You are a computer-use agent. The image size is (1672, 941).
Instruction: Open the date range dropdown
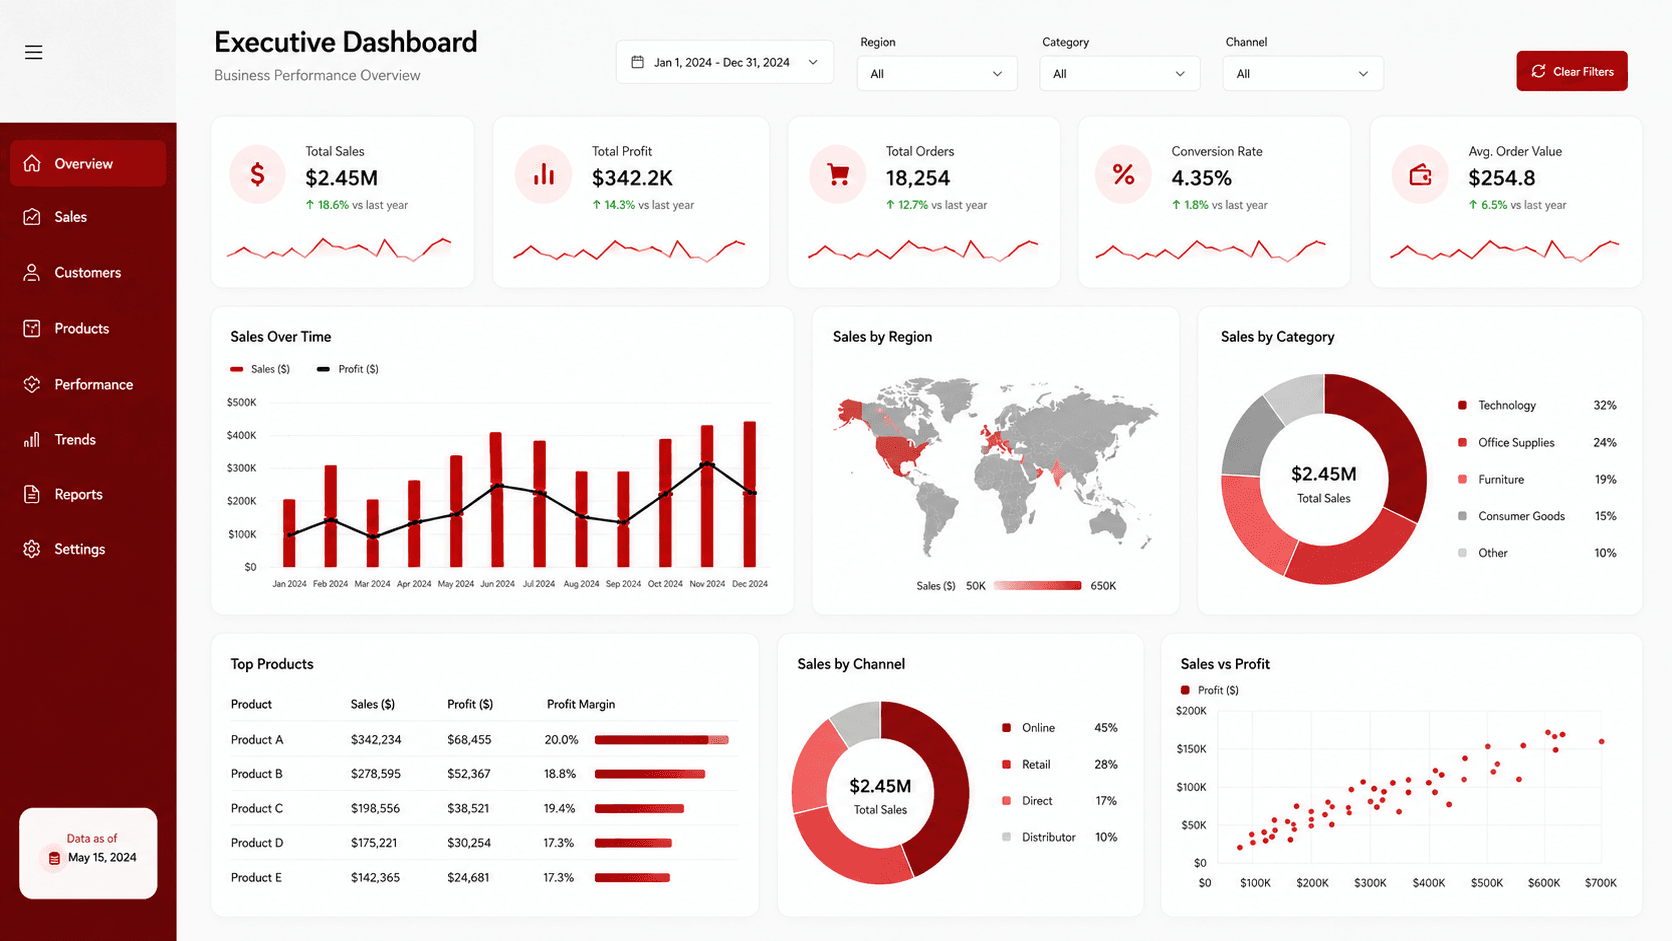[x=725, y=62]
